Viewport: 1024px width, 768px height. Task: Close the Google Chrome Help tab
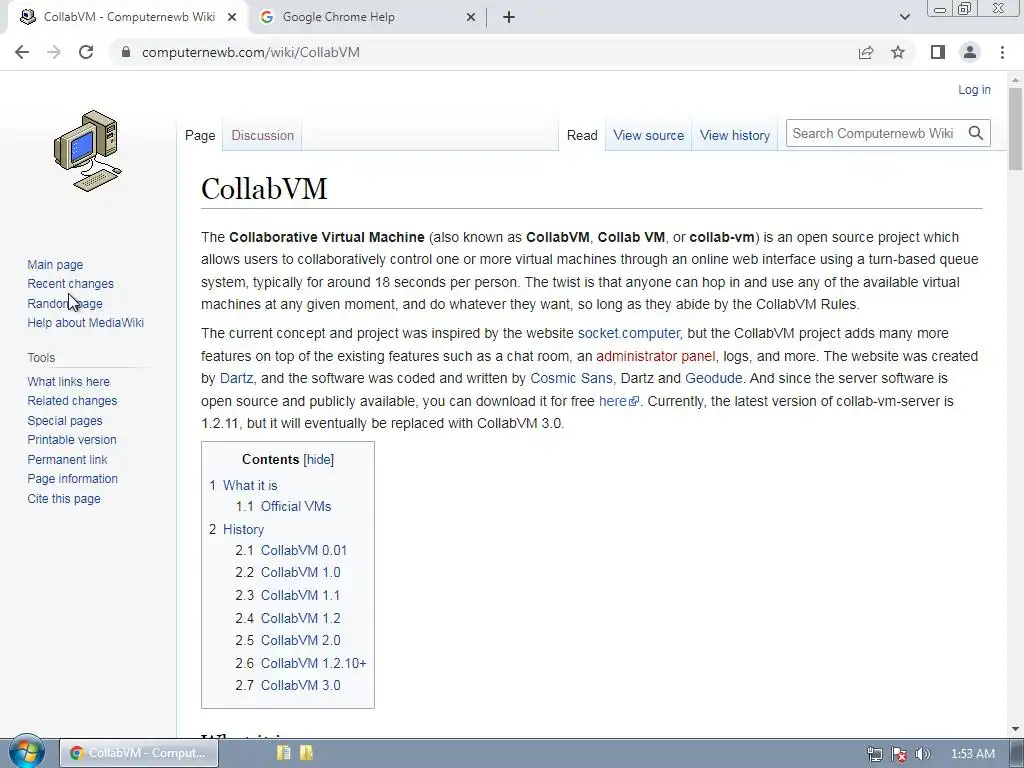coord(471,18)
